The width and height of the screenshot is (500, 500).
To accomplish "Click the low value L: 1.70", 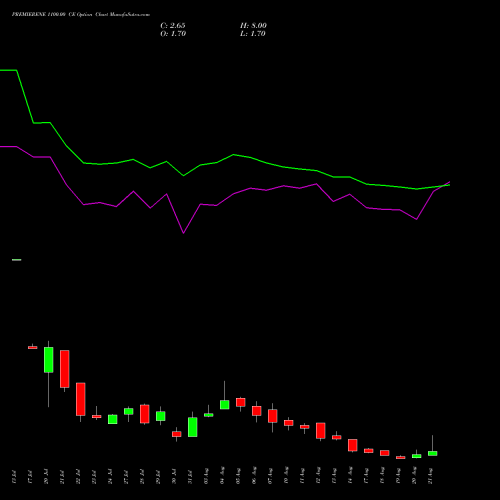I will (x=253, y=34).
